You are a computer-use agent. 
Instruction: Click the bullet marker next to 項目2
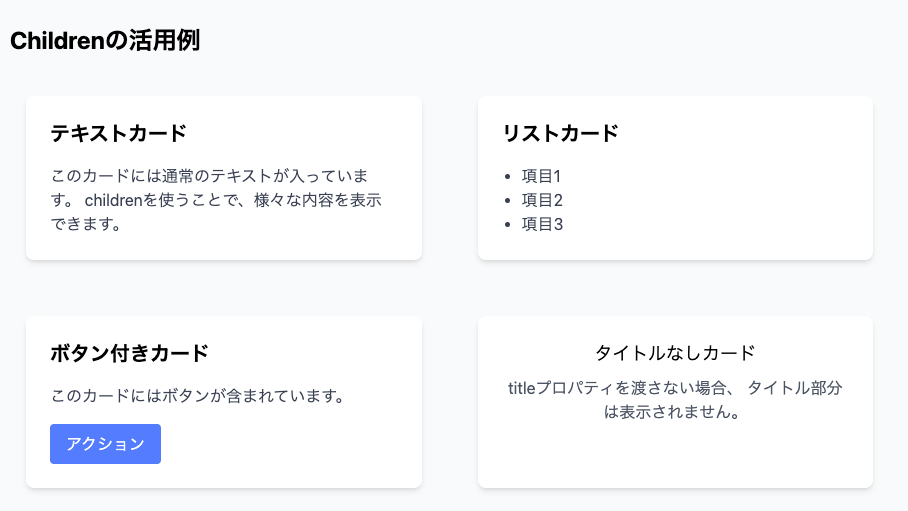tap(510, 201)
